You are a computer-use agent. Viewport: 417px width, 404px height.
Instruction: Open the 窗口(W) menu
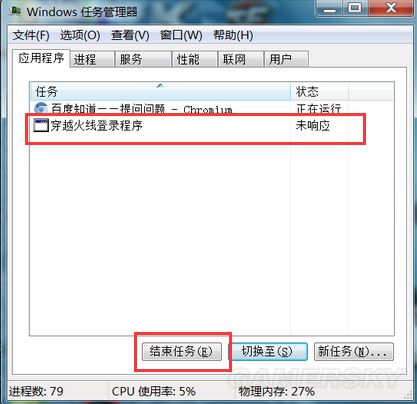pyautogui.click(x=181, y=35)
